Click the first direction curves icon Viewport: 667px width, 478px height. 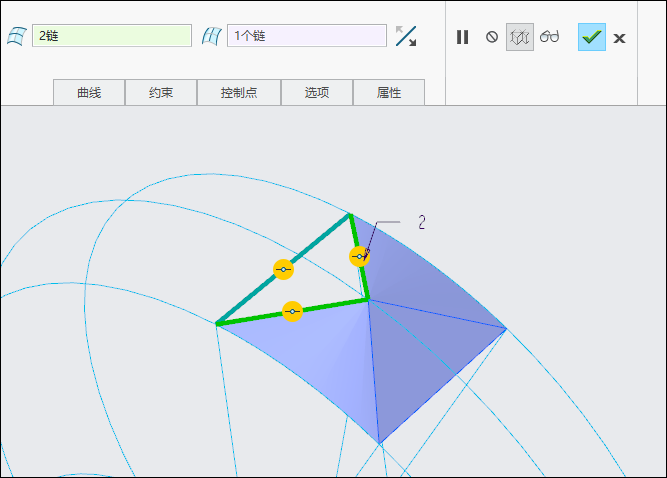(x=17, y=36)
